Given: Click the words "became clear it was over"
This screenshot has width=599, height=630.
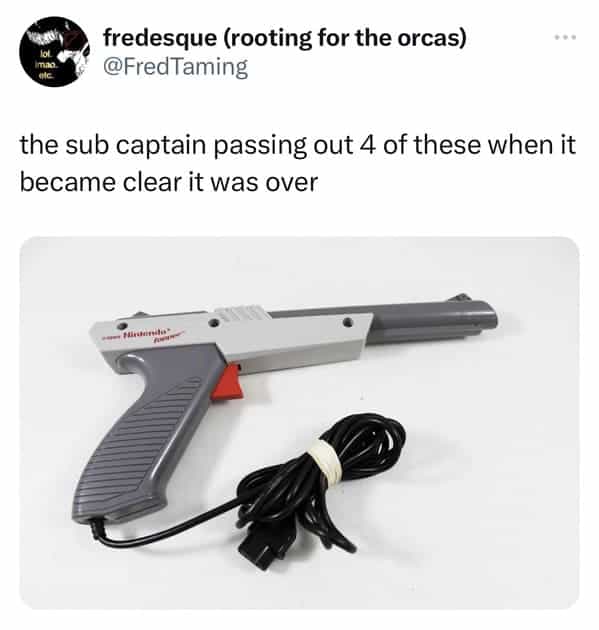Looking at the screenshot, I should click(169, 183).
